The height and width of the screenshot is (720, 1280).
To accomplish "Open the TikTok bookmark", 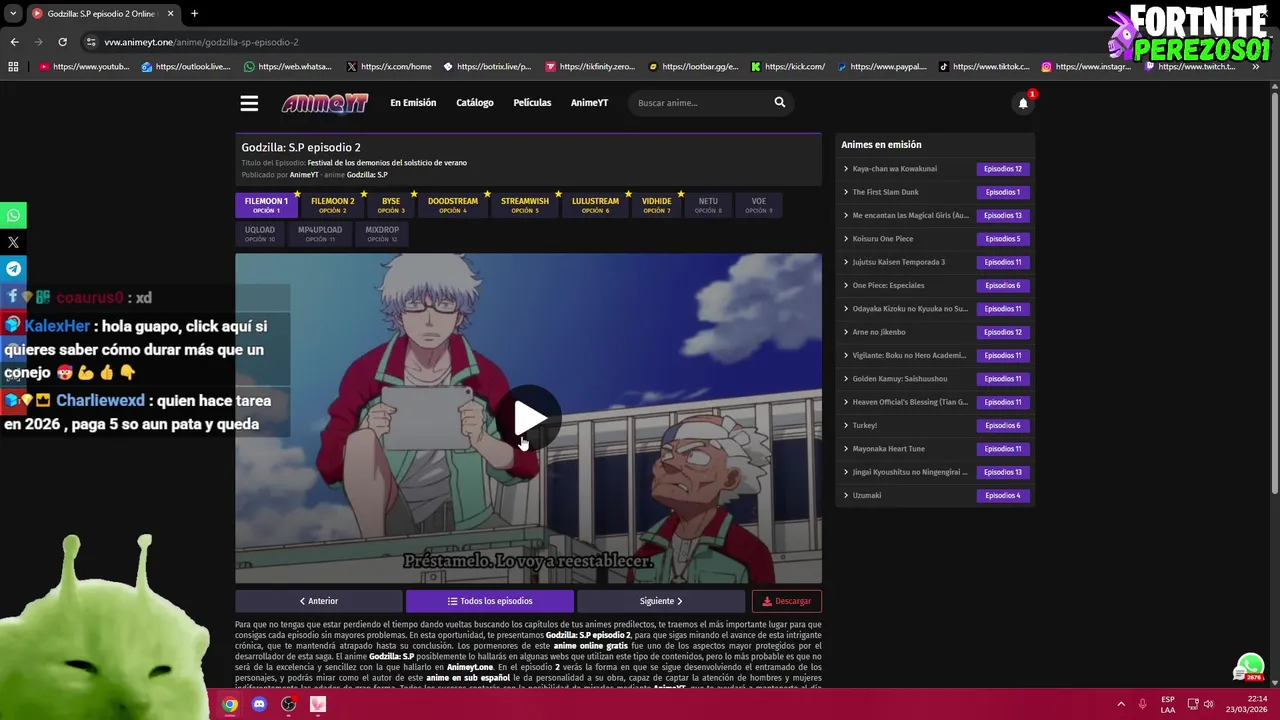I will [985, 67].
